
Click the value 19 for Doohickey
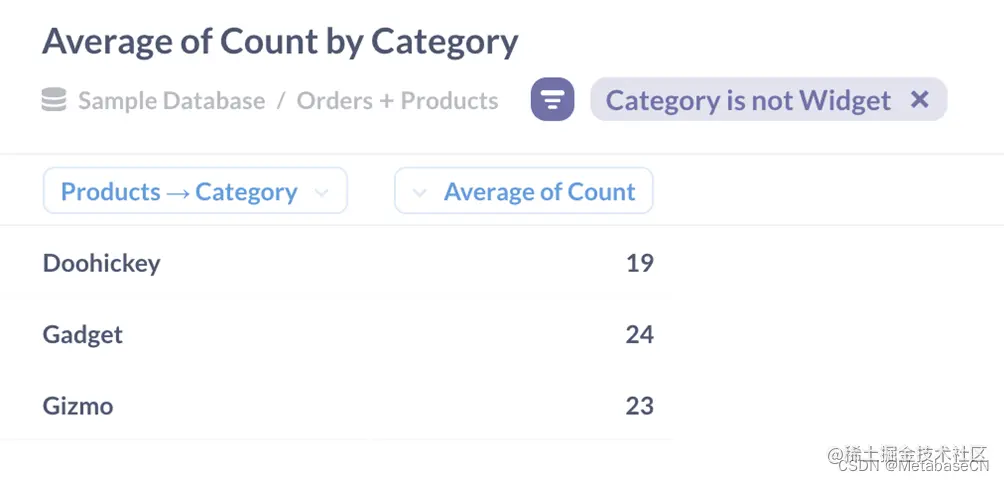[639, 263]
